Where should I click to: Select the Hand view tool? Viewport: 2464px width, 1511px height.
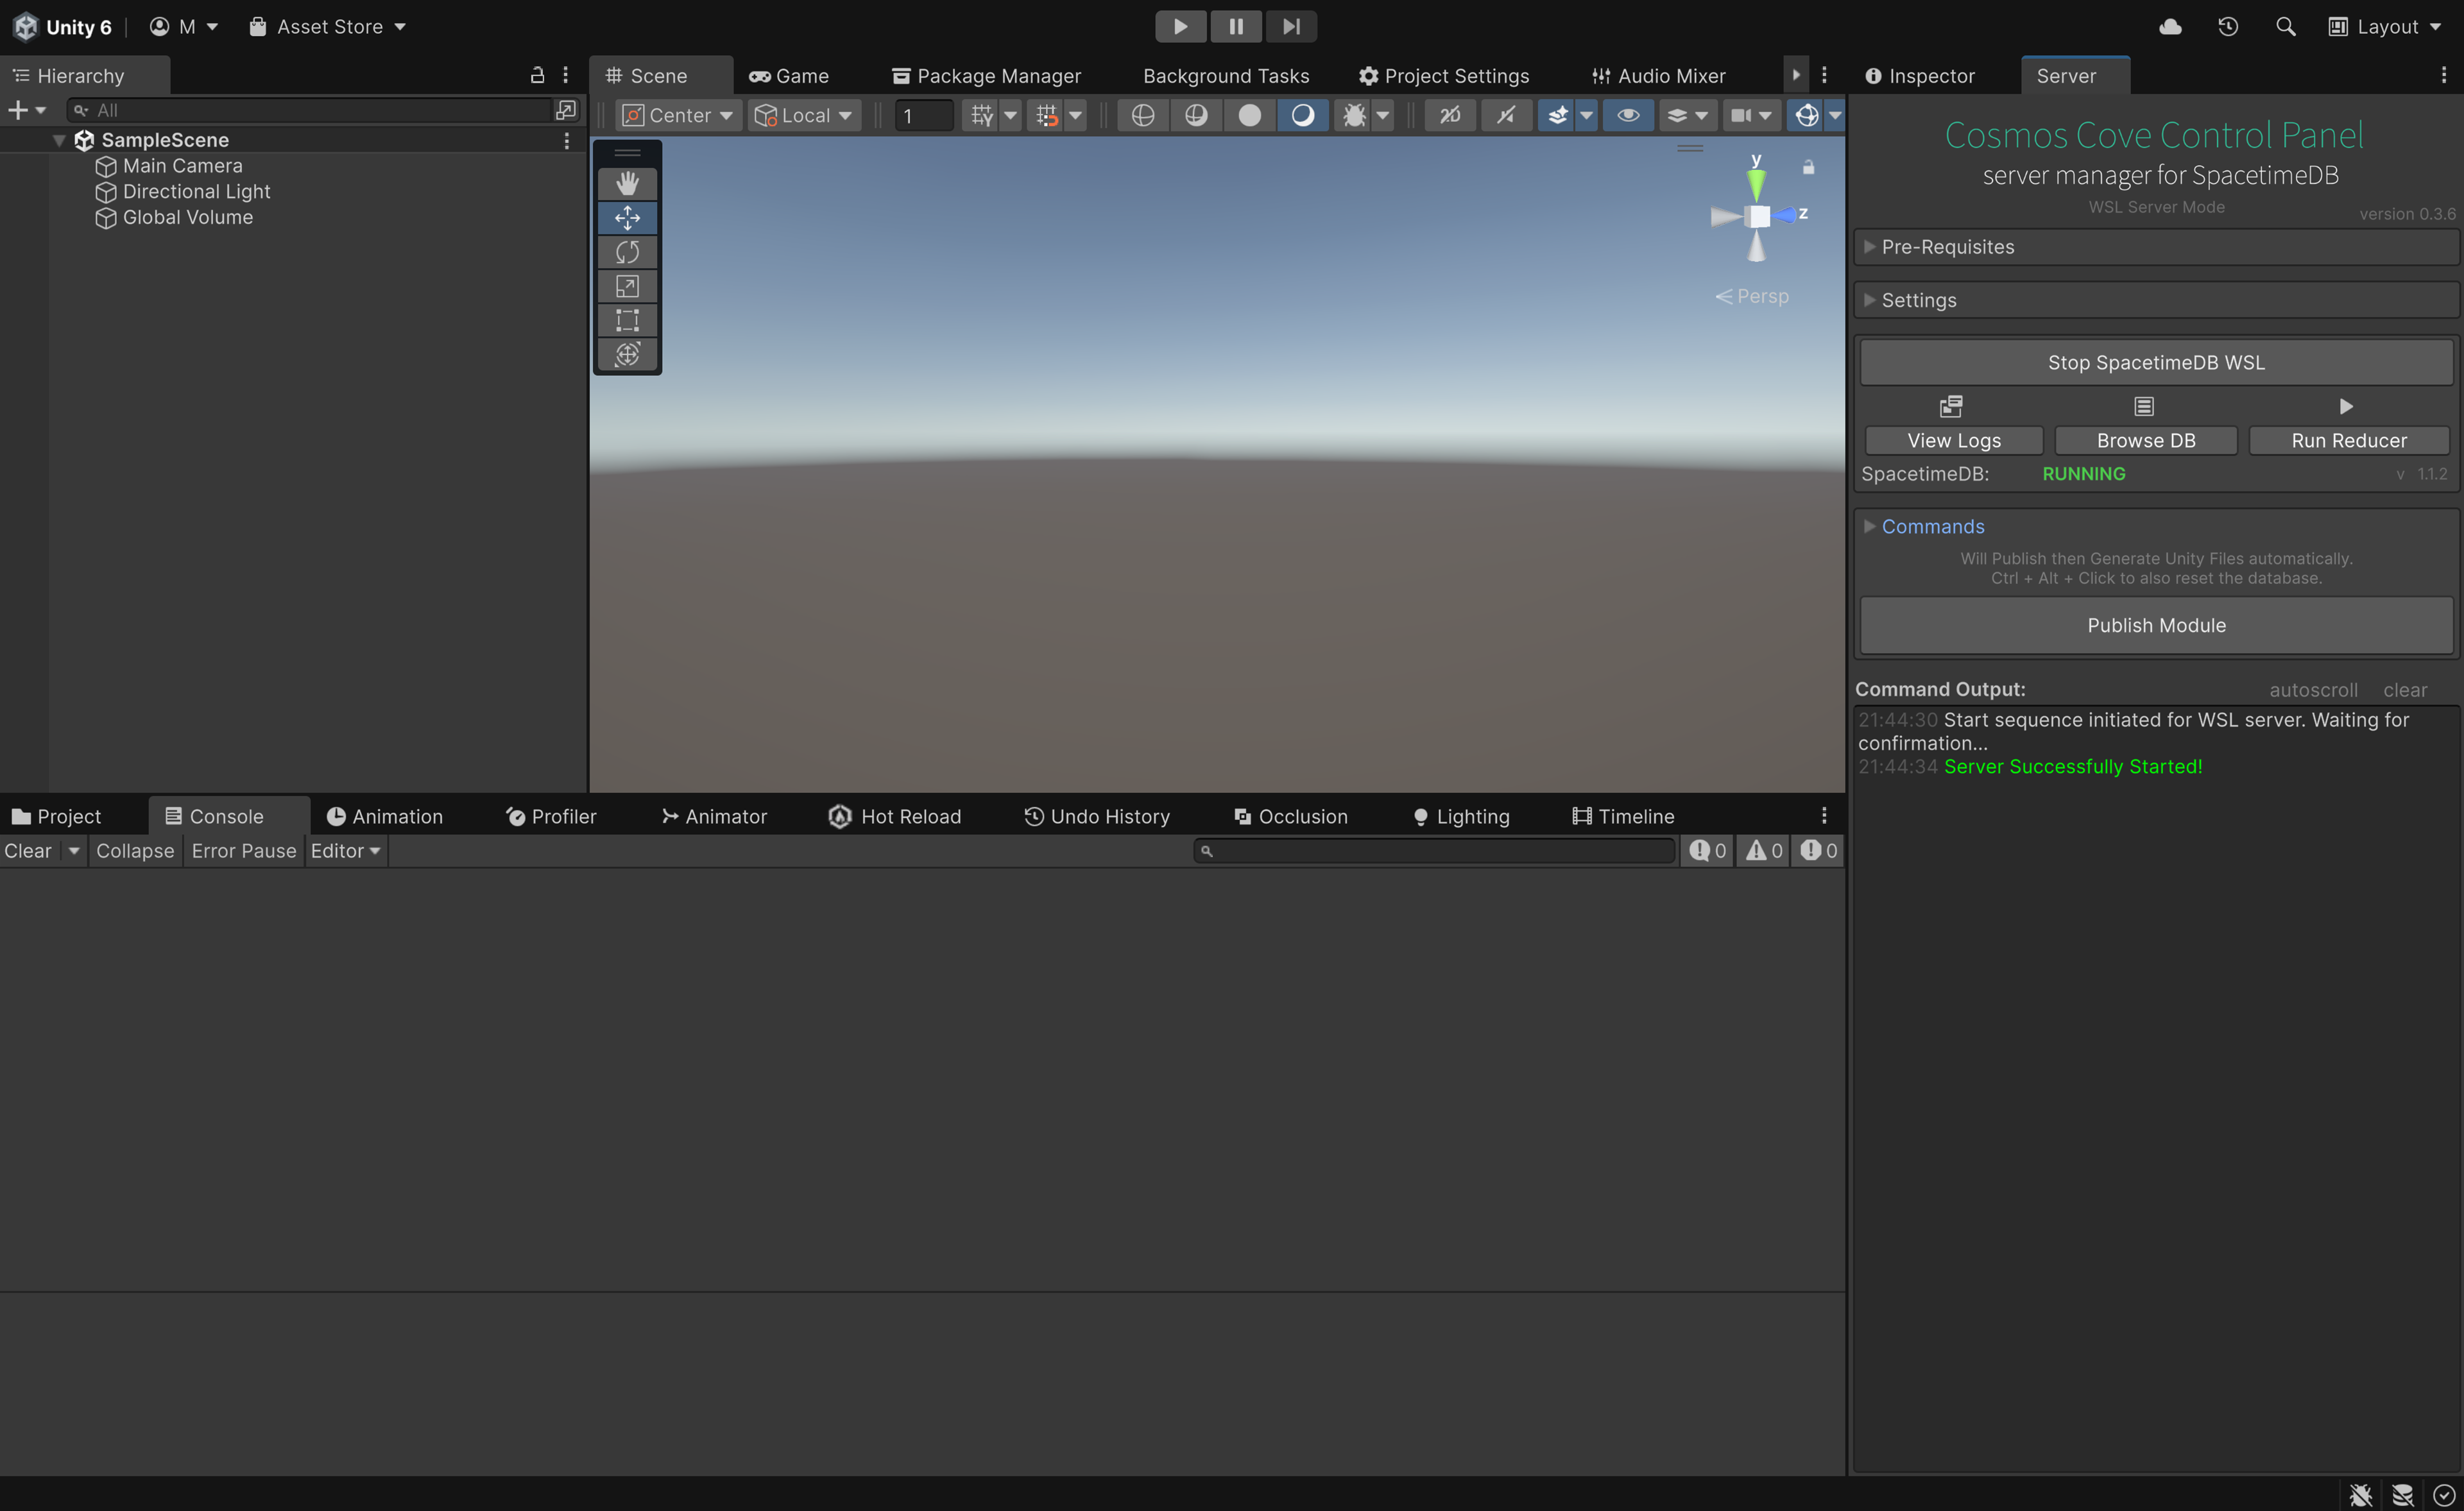(627, 183)
